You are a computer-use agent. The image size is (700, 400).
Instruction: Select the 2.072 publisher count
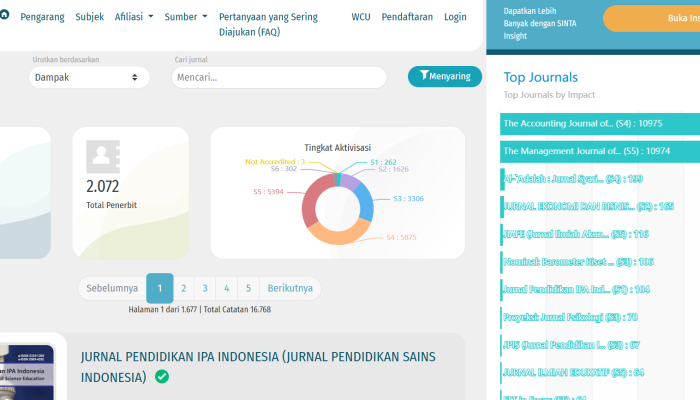(103, 186)
